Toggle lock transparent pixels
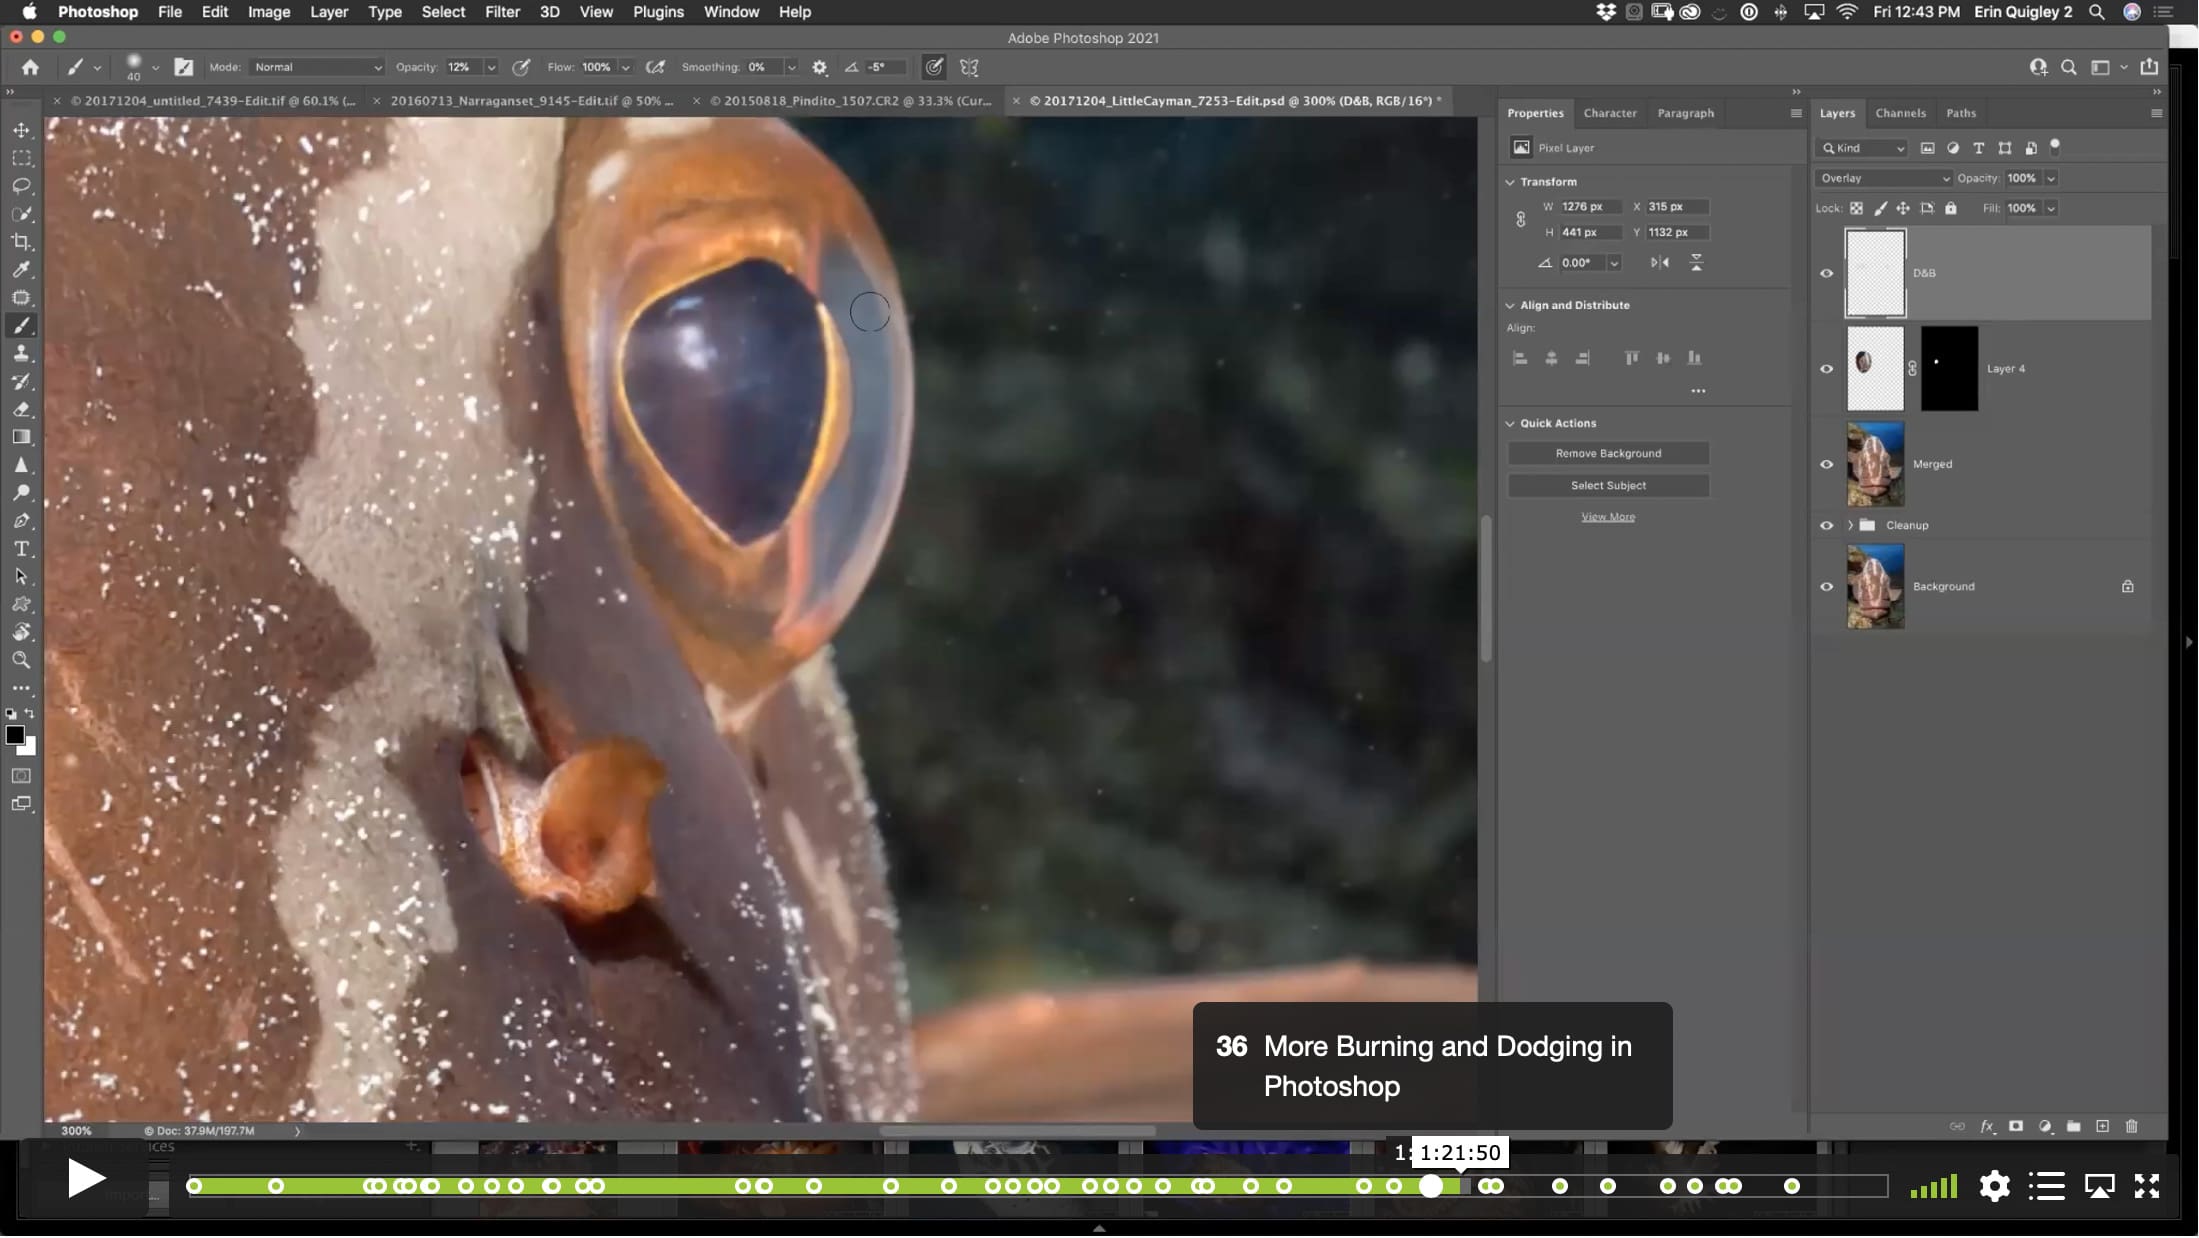The height and width of the screenshot is (1238, 2199). pos(1856,208)
